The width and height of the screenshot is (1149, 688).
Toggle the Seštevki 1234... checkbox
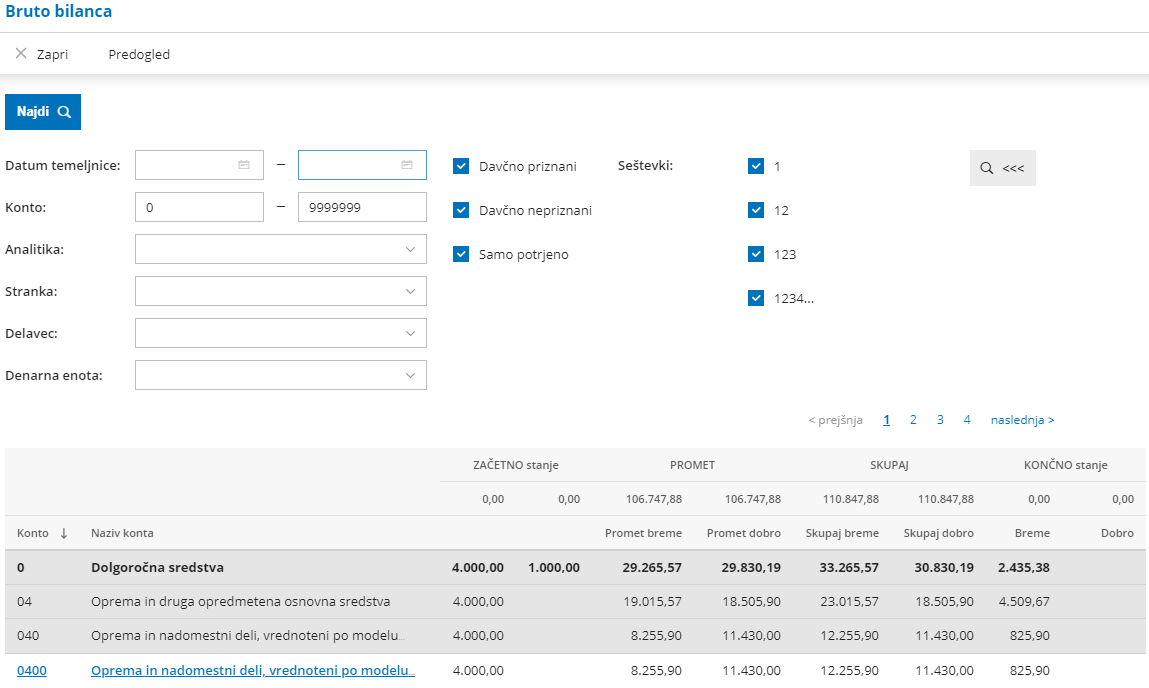pyautogui.click(x=756, y=298)
